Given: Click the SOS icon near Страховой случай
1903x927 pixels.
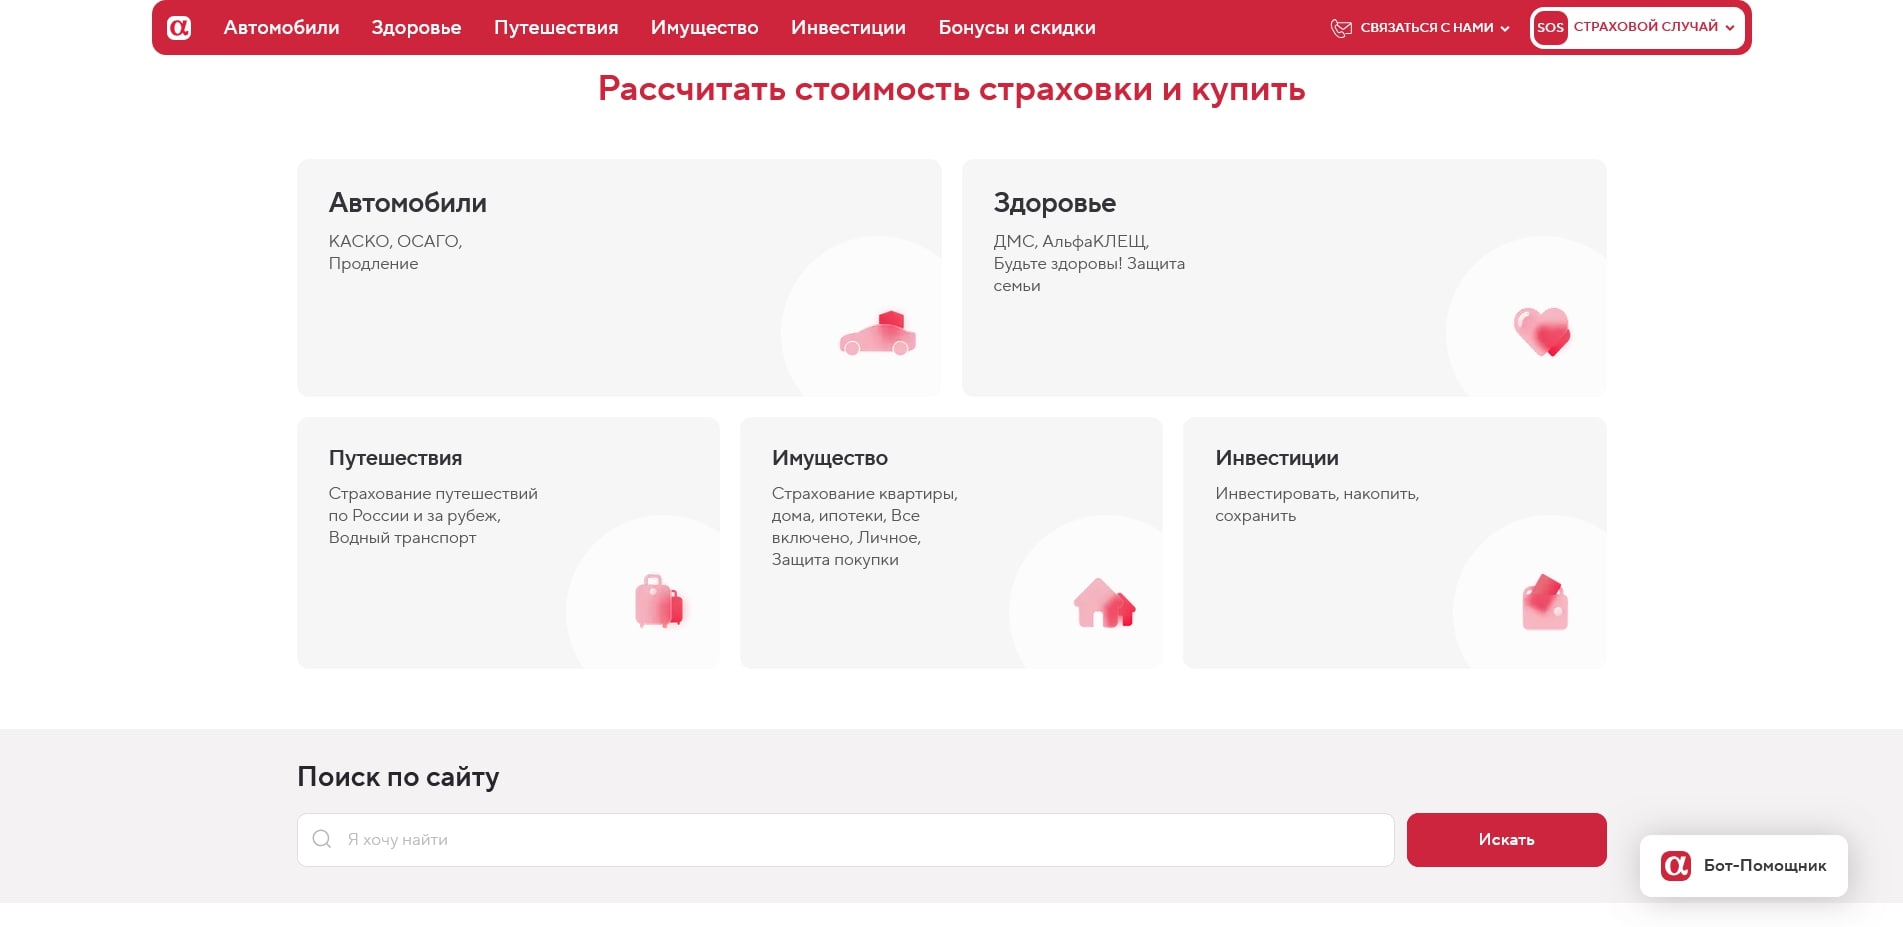Looking at the screenshot, I should coord(1551,27).
